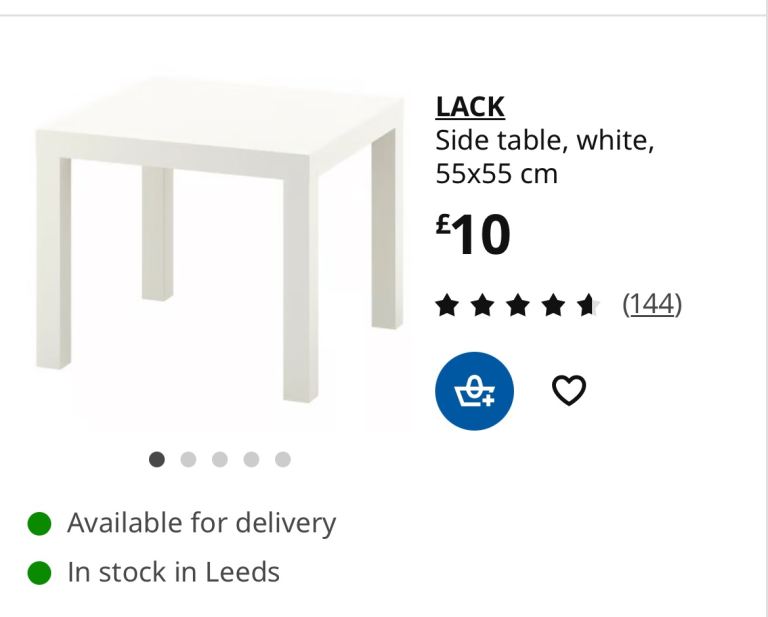Click the 55x55 cm dimensions text

[x=496, y=174]
